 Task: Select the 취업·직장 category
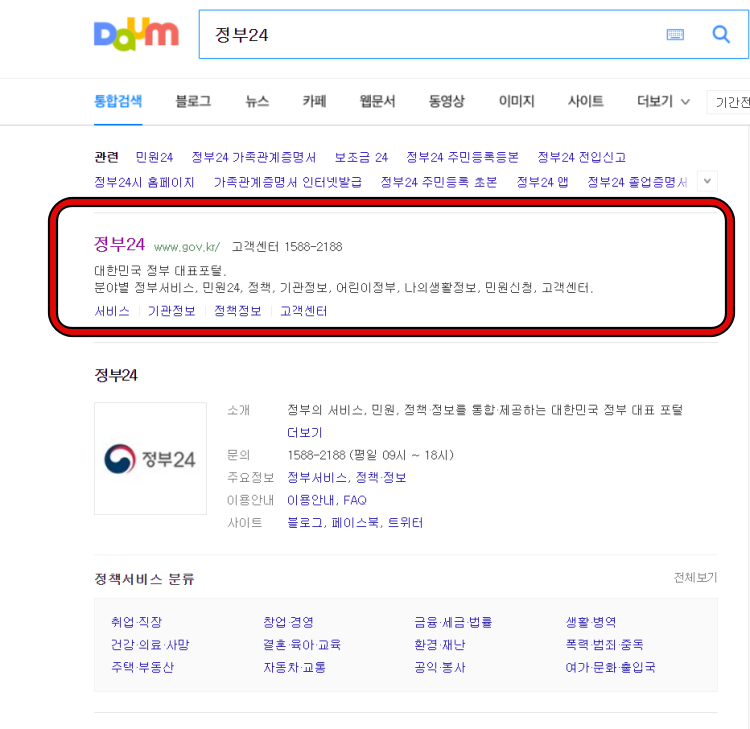tap(136, 622)
